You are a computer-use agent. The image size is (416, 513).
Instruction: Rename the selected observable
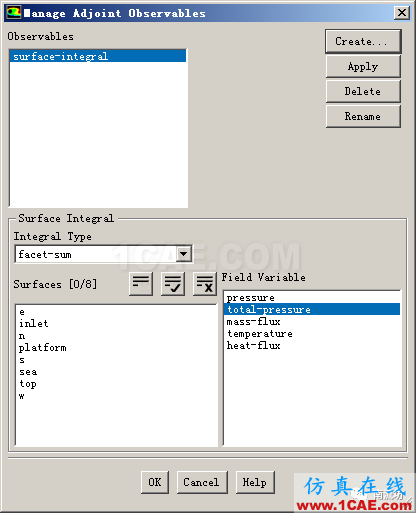(363, 116)
